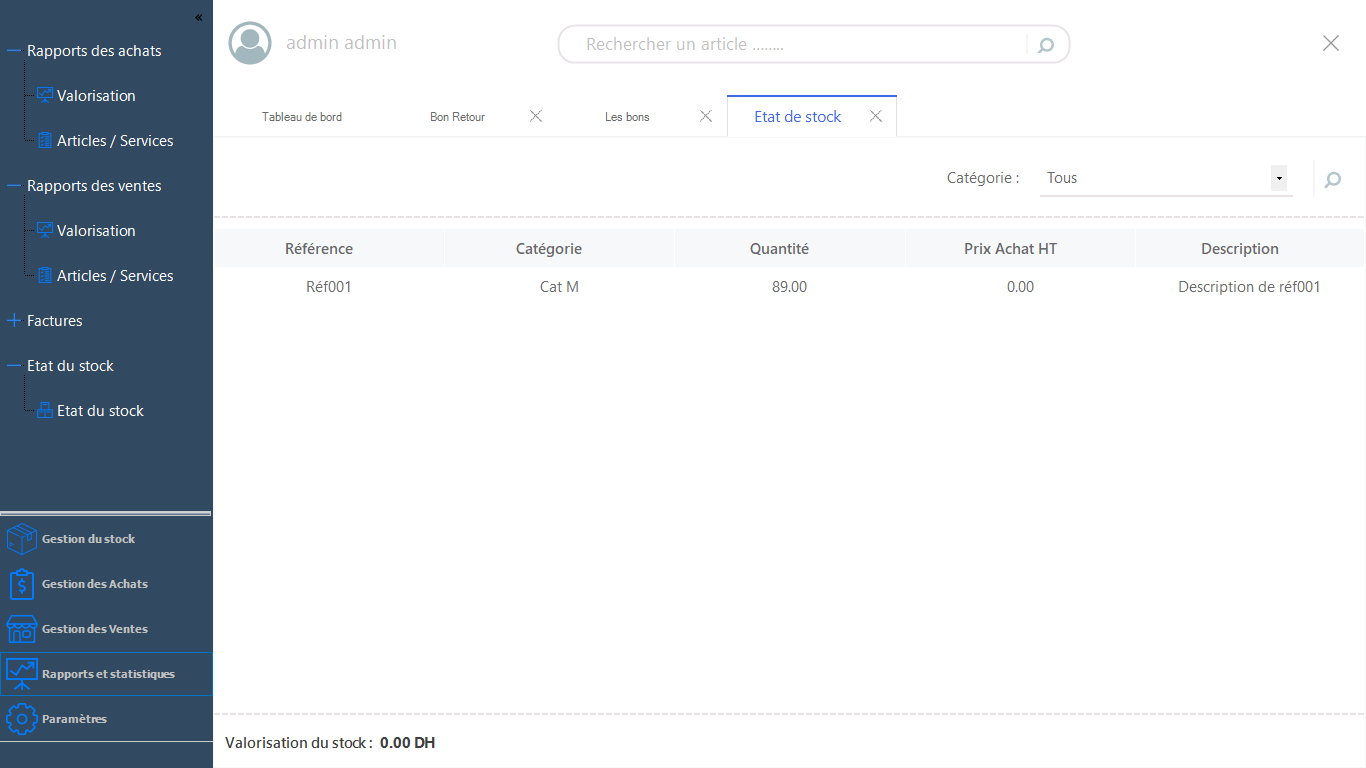Close the Etat de stock tab
Image resolution: width=1366 pixels, height=768 pixels.
[876, 116]
